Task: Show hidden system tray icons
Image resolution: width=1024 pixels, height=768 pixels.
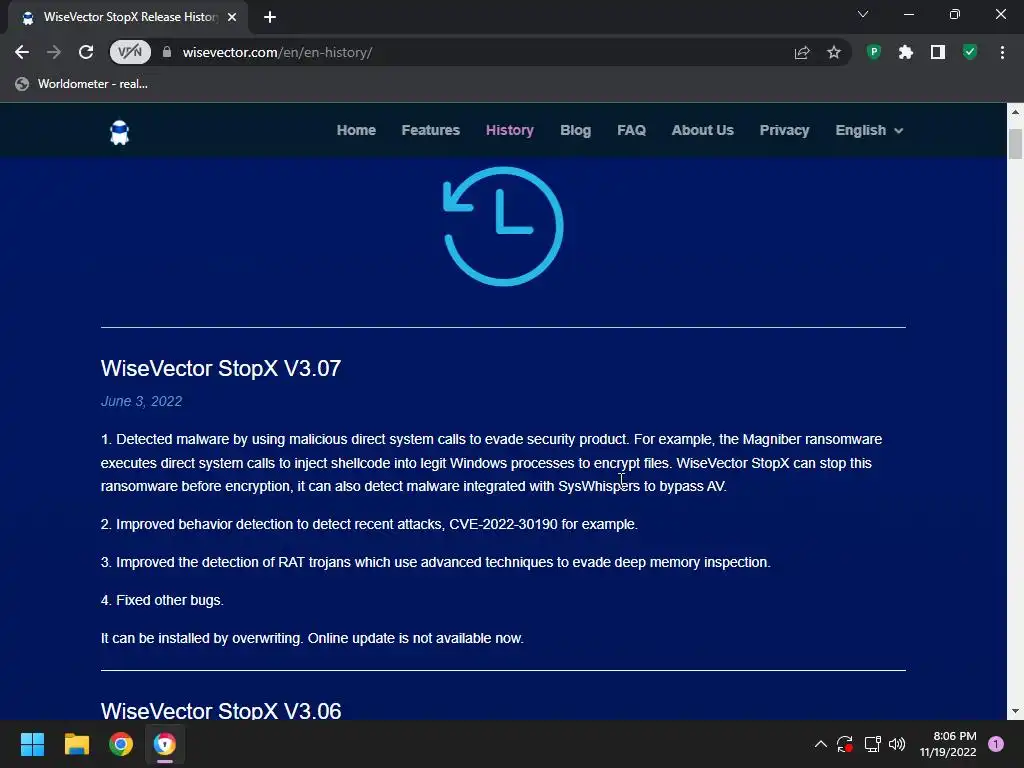Action: 821,744
